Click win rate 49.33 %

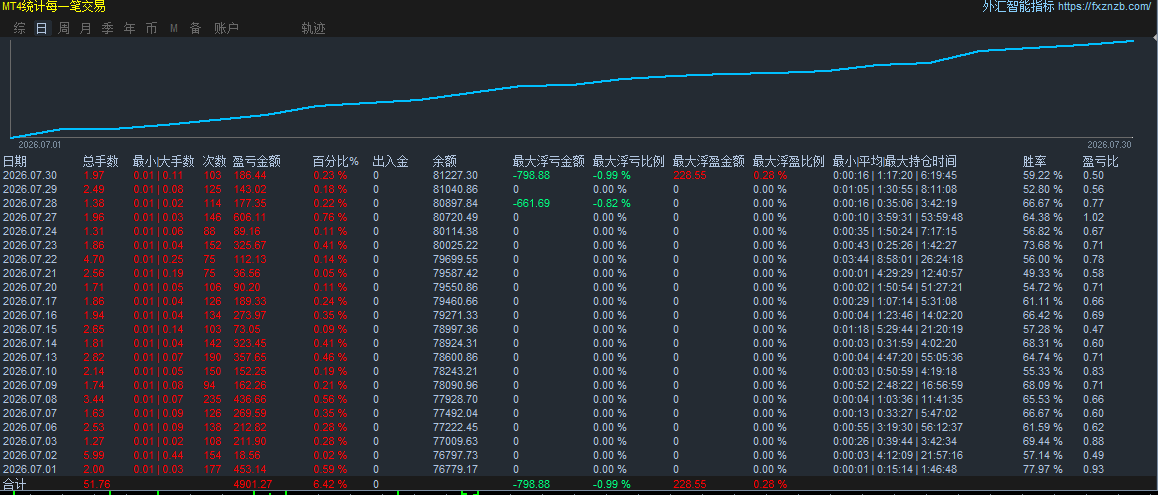(x=1042, y=273)
